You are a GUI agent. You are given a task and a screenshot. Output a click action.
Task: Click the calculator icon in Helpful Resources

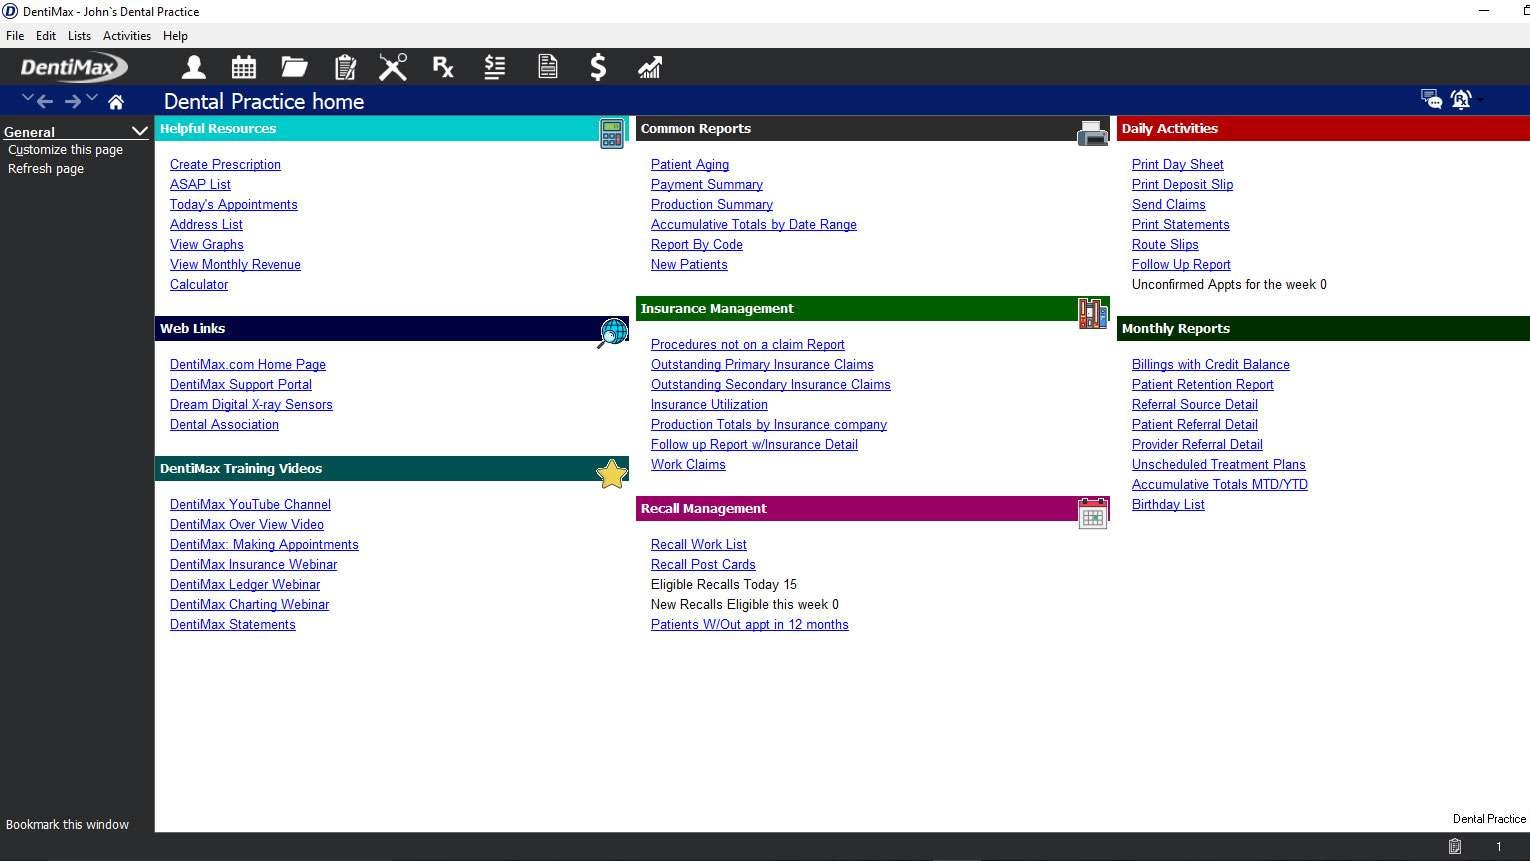(612, 133)
